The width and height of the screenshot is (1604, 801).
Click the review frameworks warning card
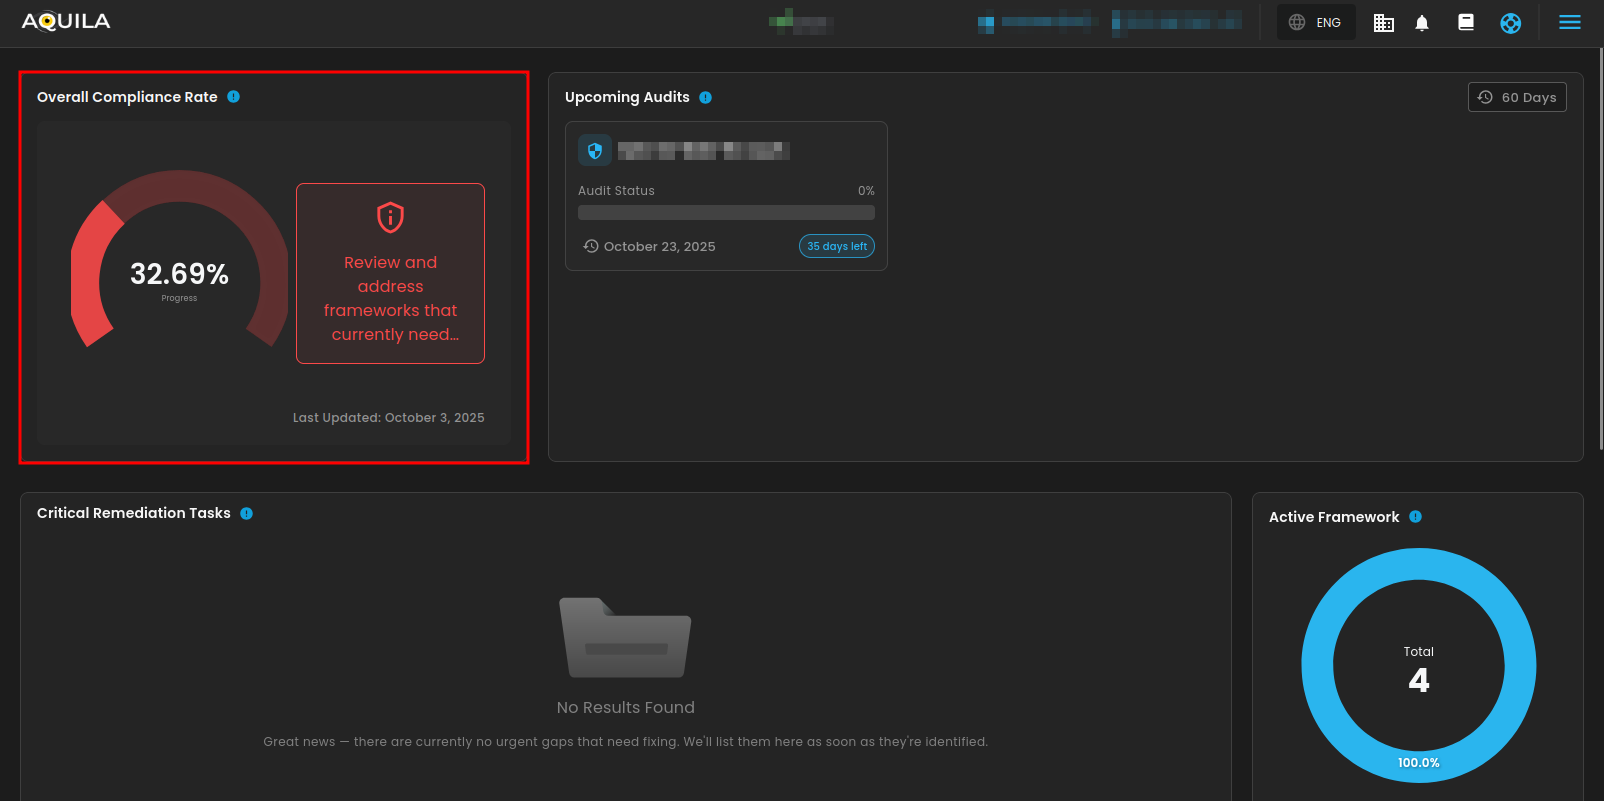pyautogui.click(x=390, y=273)
